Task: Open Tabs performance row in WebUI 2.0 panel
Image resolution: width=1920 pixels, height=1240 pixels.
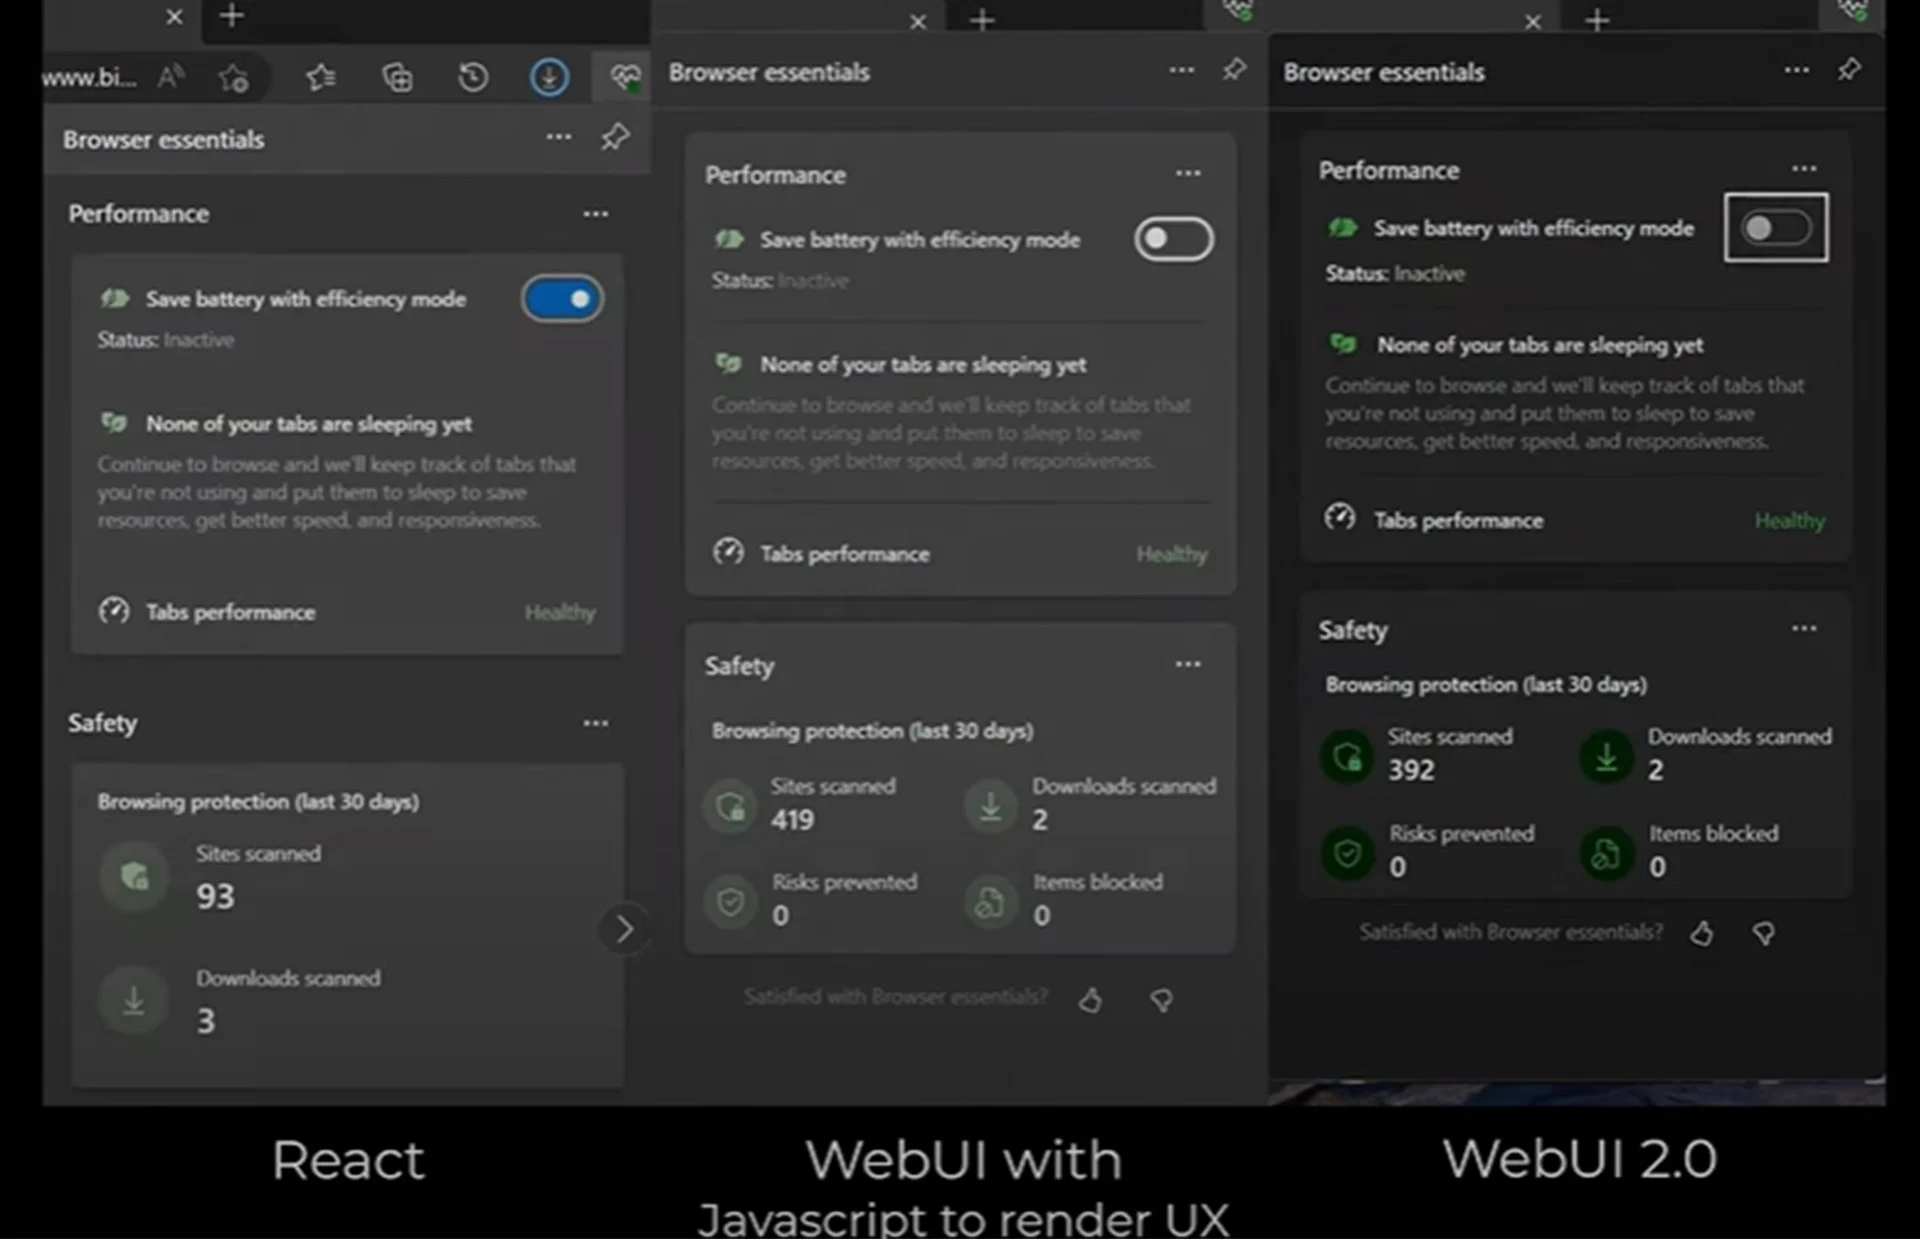Action: tap(1575, 520)
